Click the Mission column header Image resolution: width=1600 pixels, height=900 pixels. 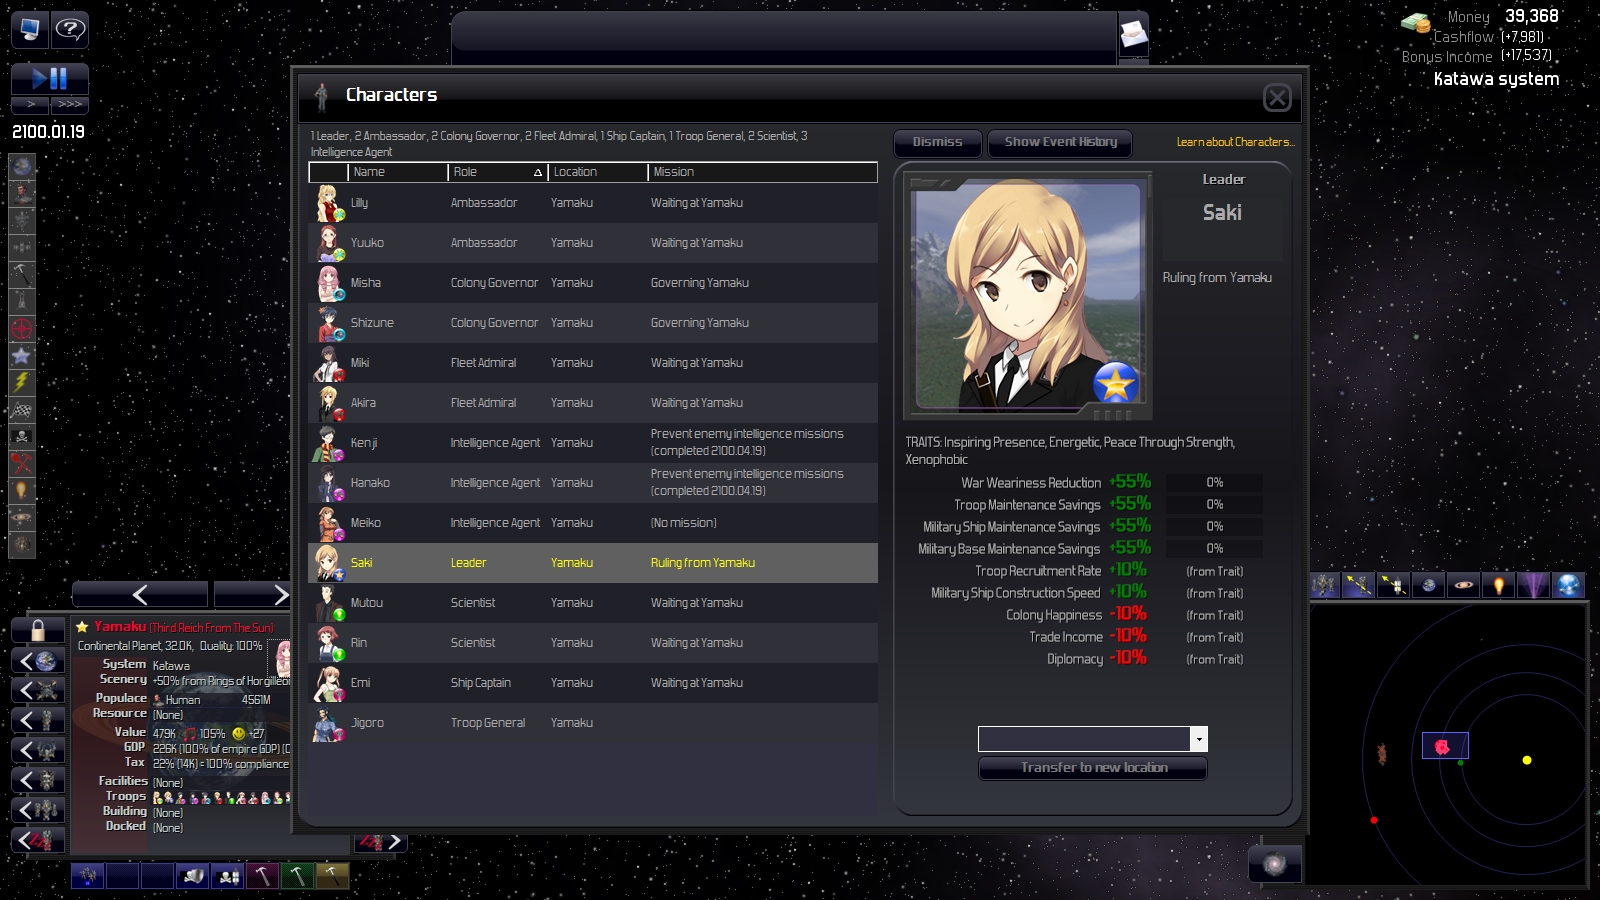[762, 172]
